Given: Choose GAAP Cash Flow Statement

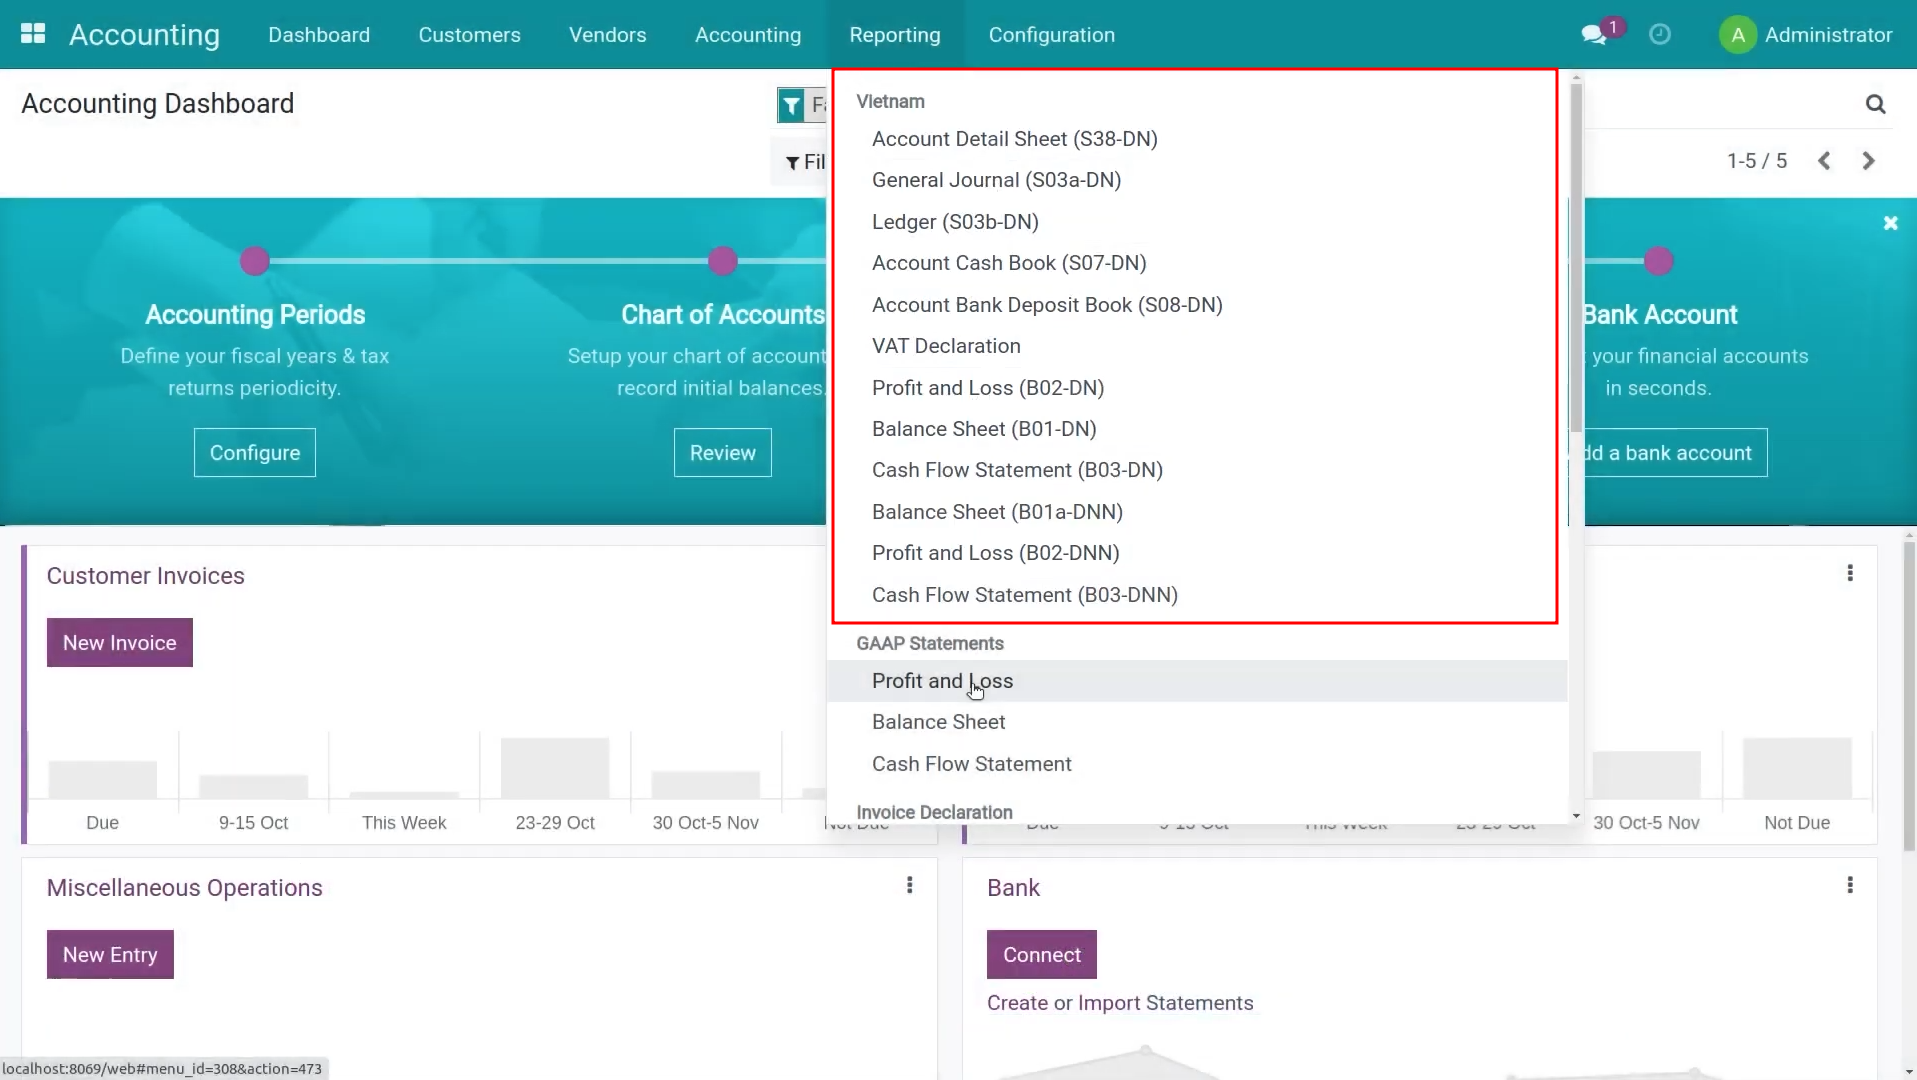Looking at the screenshot, I should [x=971, y=764].
